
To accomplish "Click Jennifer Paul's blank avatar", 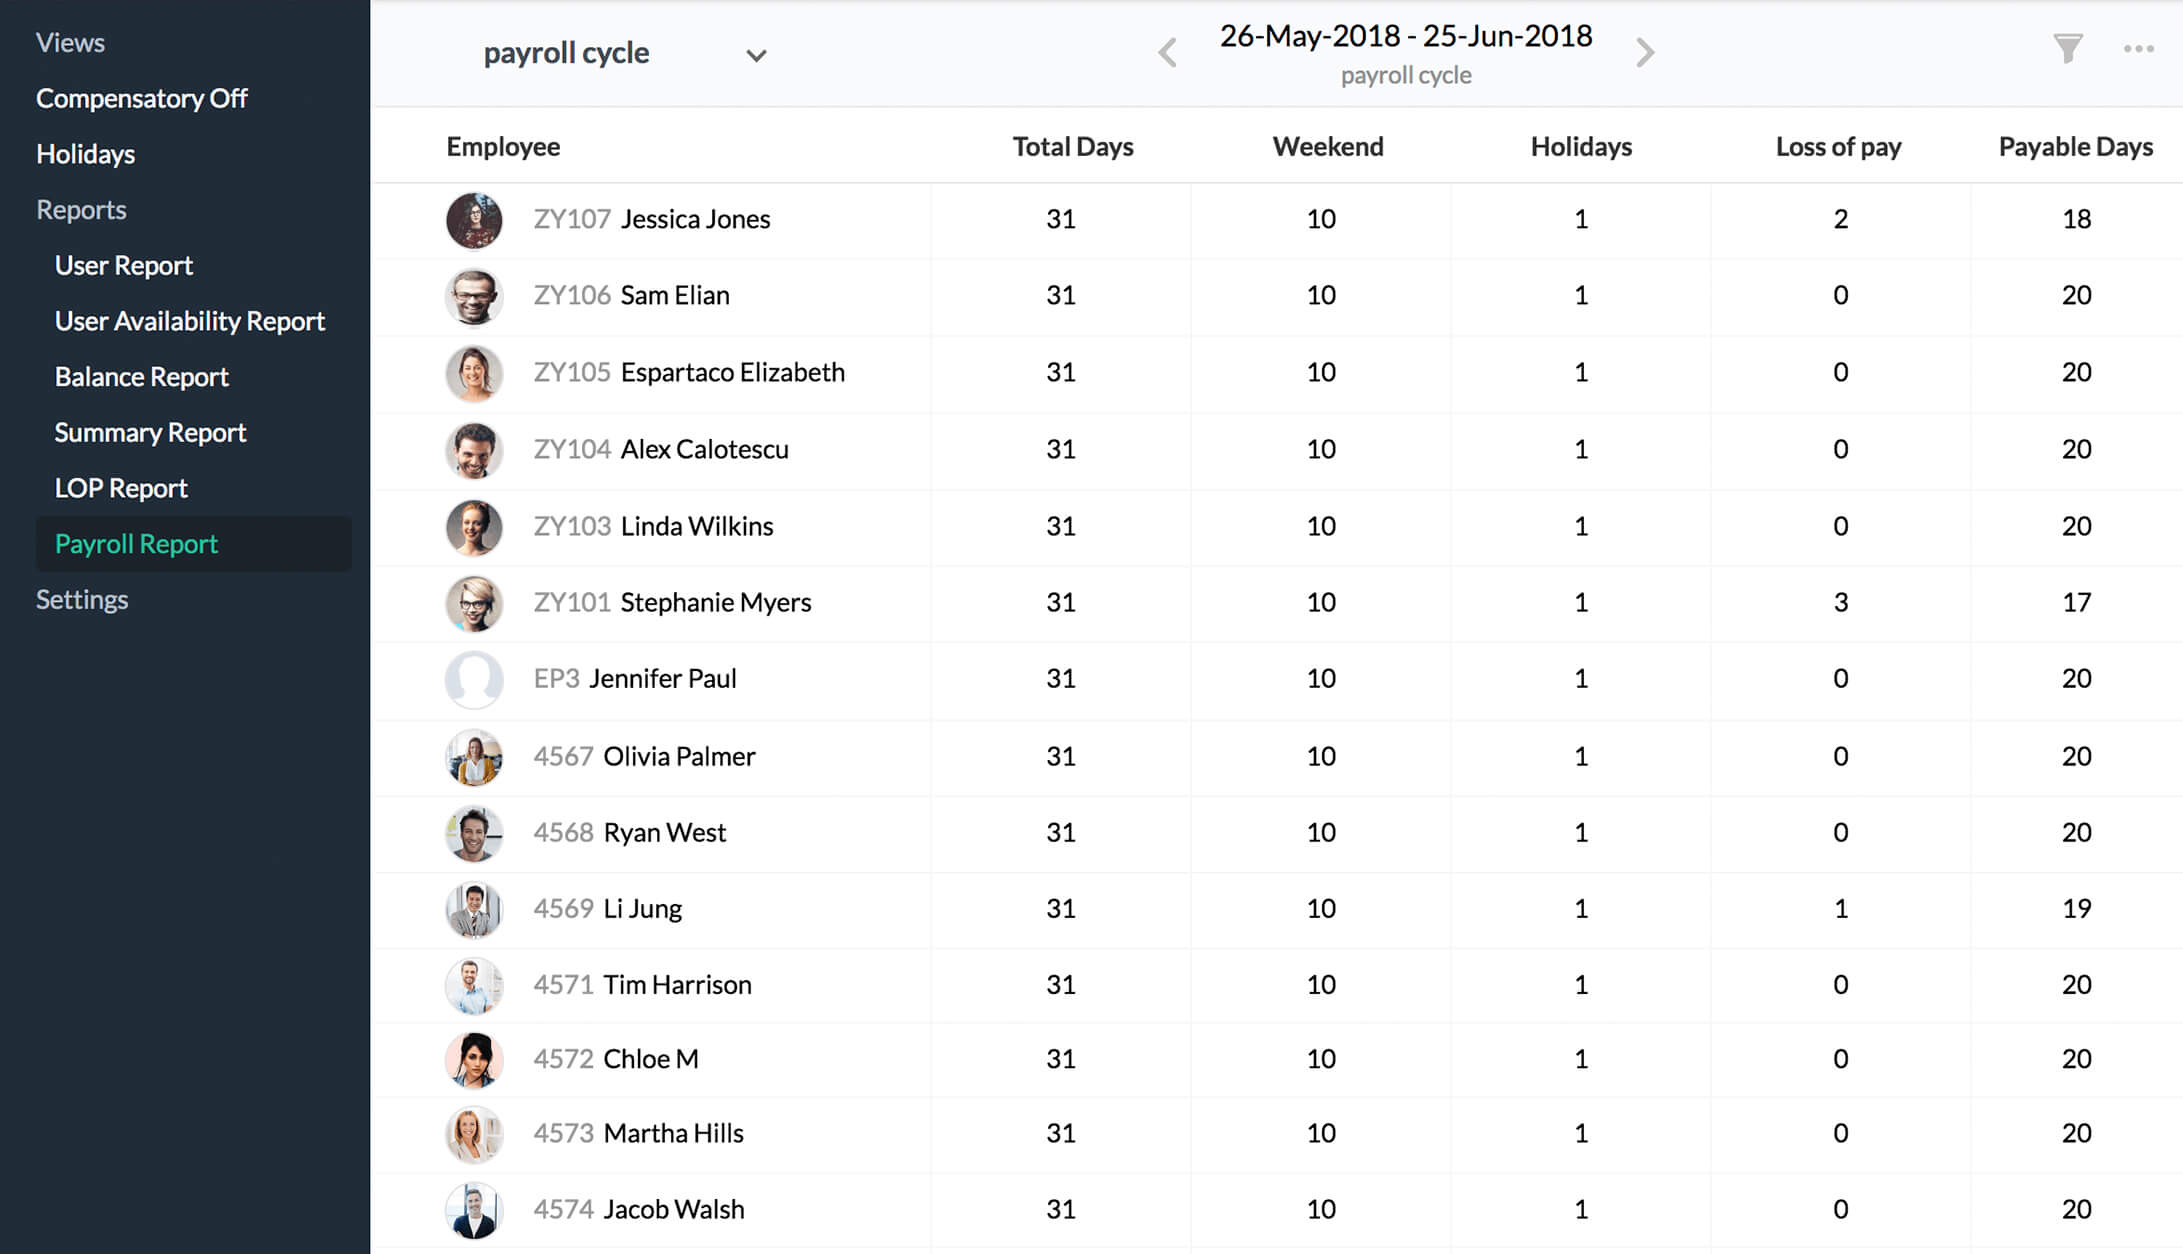I will pos(474,679).
